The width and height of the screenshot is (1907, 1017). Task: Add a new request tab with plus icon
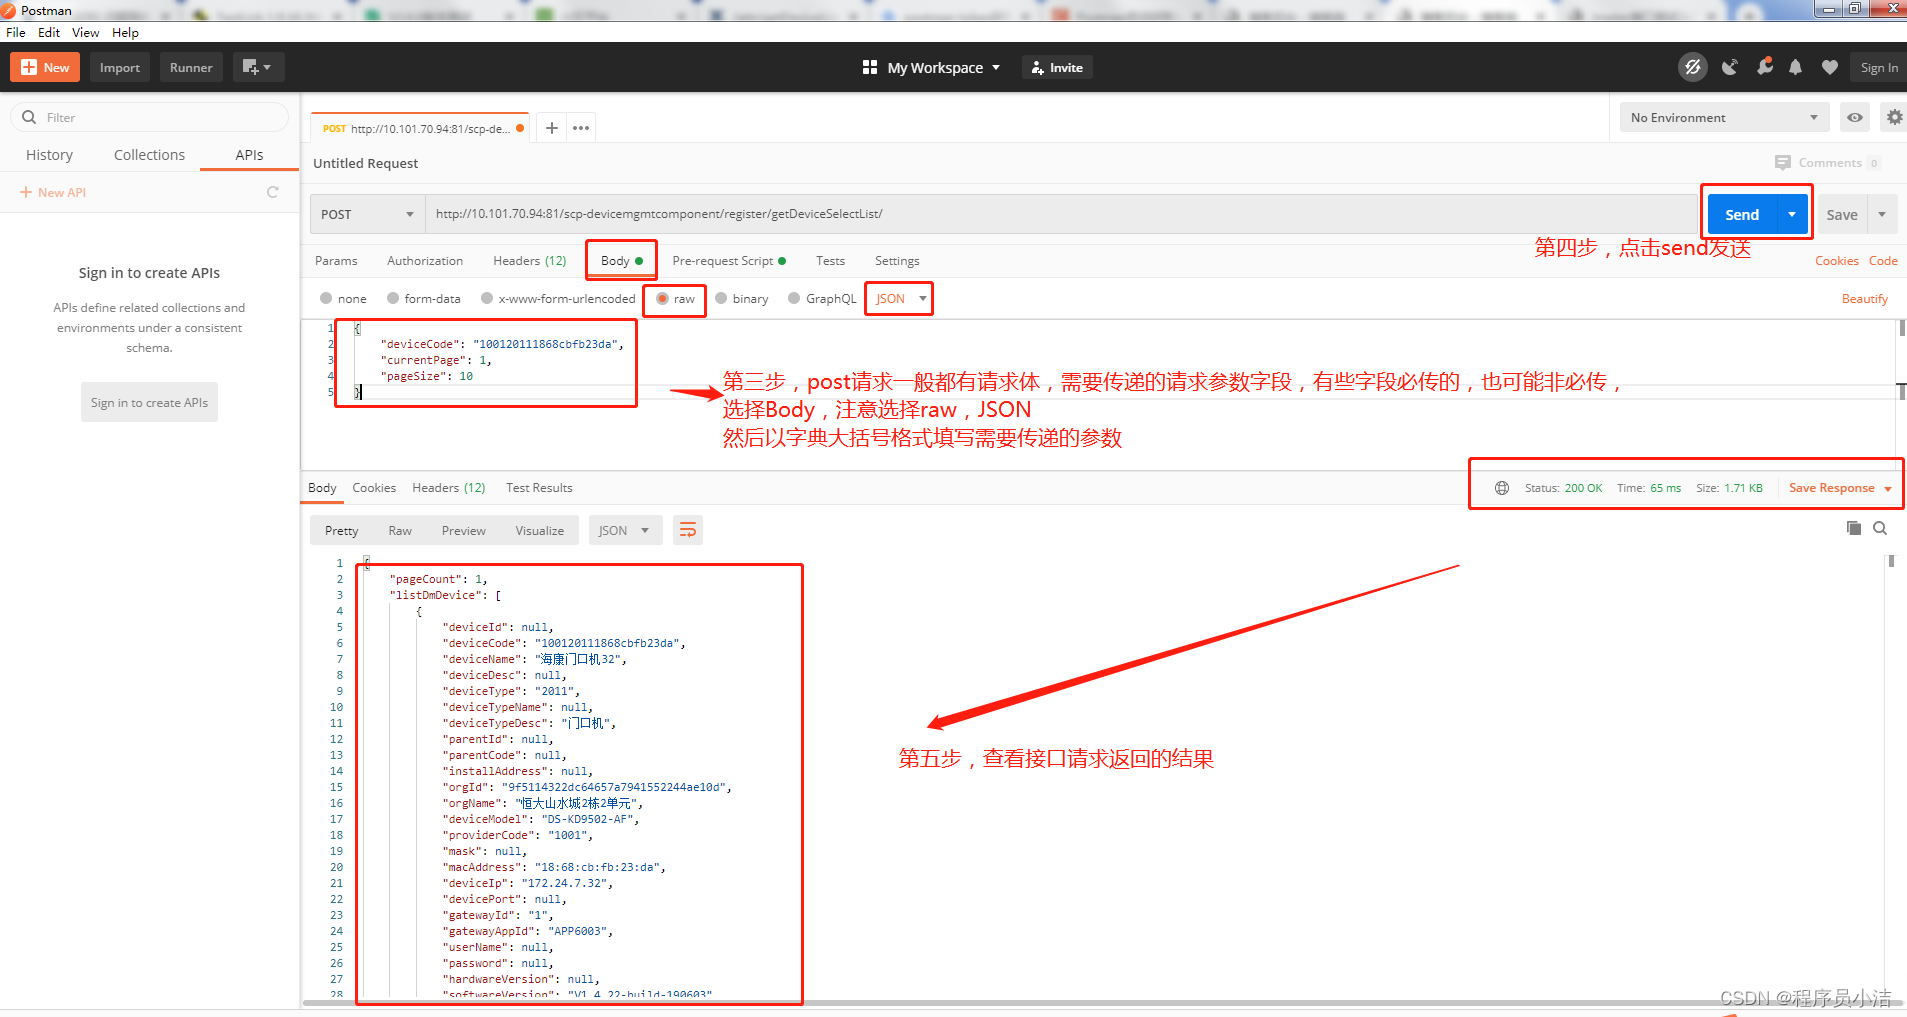pos(551,128)
